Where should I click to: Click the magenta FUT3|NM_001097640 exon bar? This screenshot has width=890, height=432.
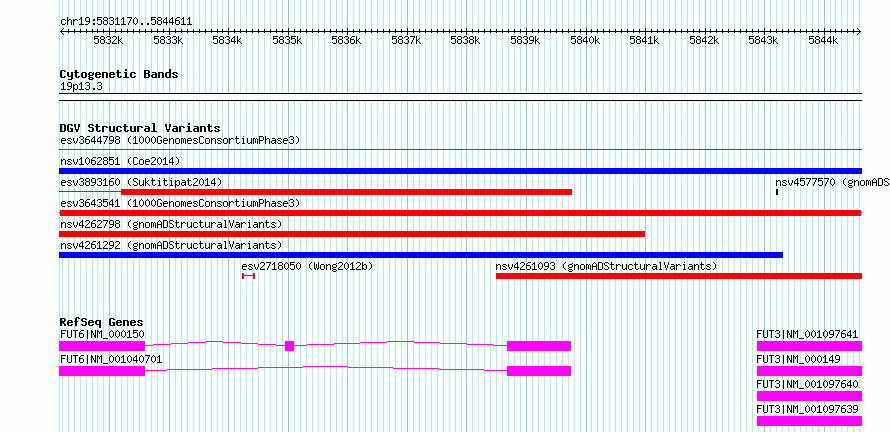[809, 396]
